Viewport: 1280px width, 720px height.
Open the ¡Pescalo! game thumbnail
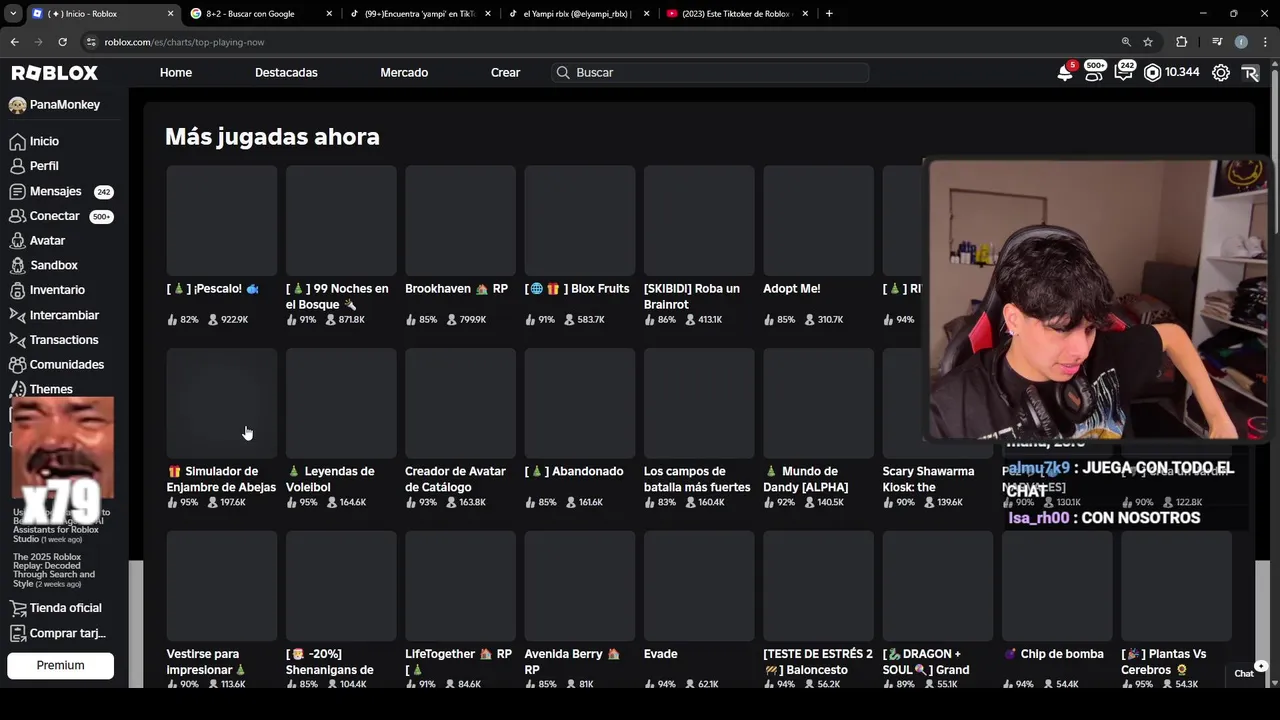[x=221, y=221]
